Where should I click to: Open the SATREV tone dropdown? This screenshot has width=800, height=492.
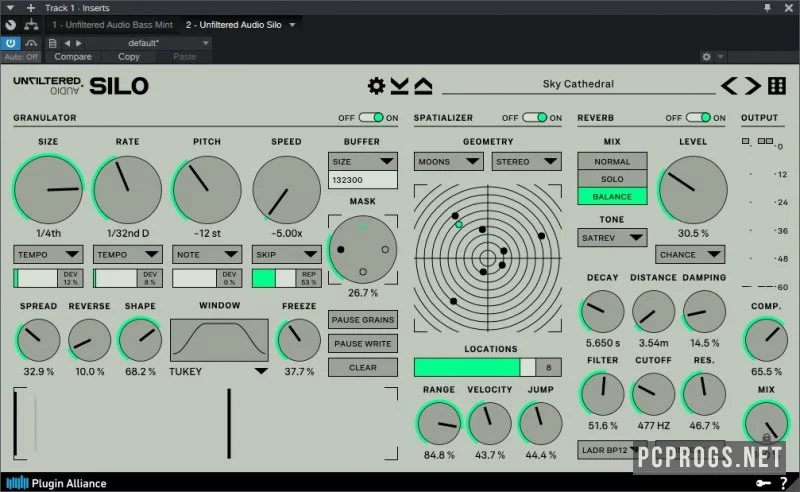tap(612, 237)
